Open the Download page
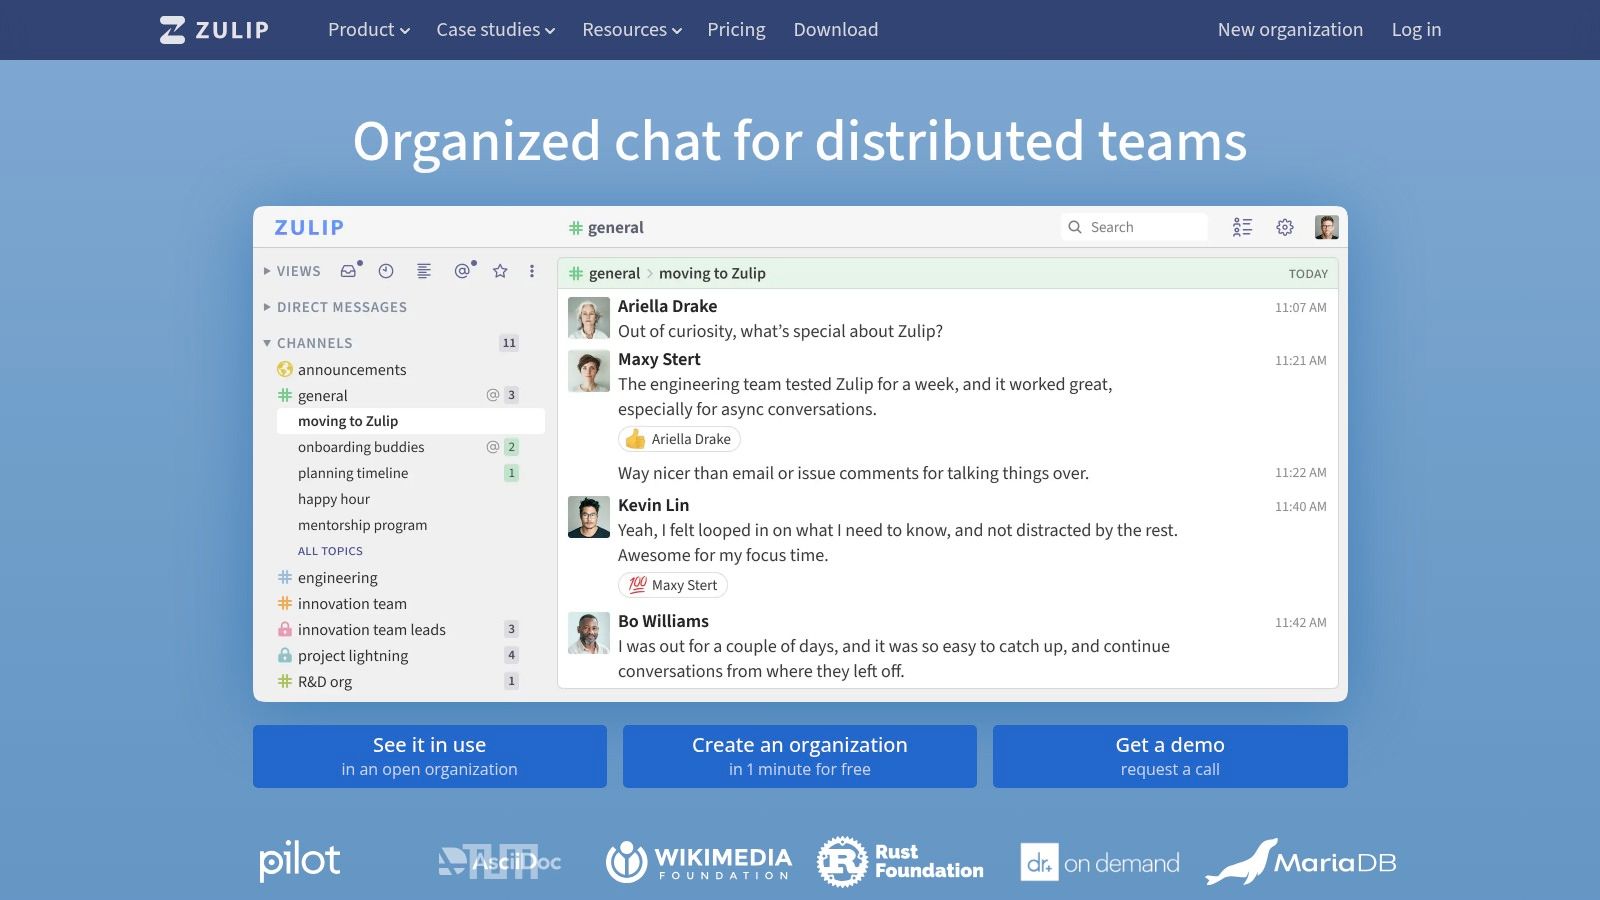Viewport: 1600px width, 900px height. click(x=836, y=30)
